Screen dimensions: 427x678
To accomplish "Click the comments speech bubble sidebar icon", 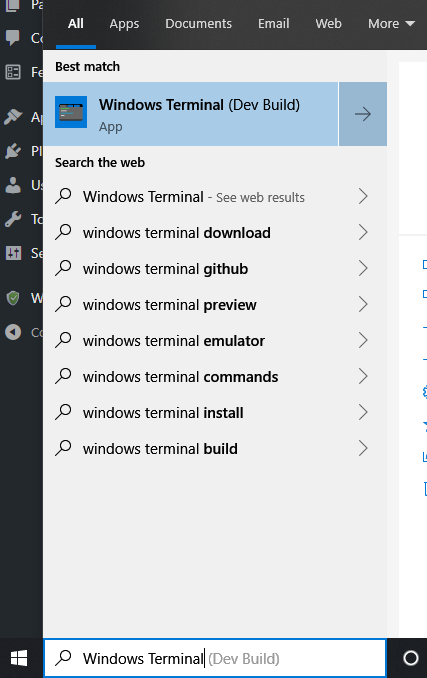I will click(x=13, y=38).
